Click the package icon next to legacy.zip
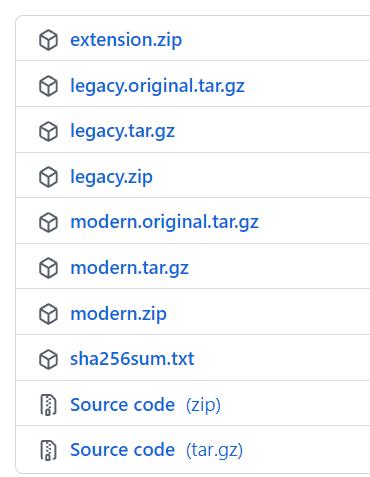This screenshot has height=477, width=370. (49, 177)
